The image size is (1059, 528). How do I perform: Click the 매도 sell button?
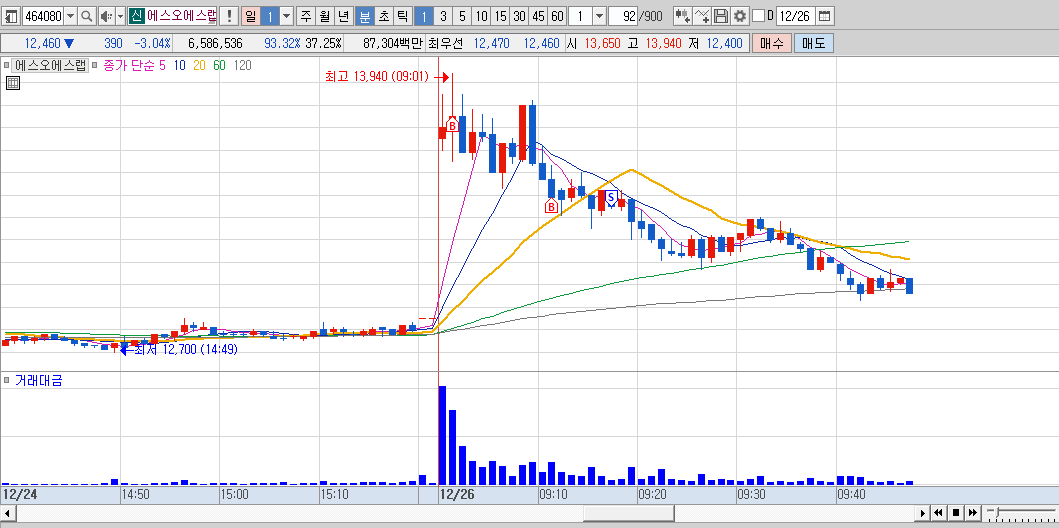click(814, 43)
